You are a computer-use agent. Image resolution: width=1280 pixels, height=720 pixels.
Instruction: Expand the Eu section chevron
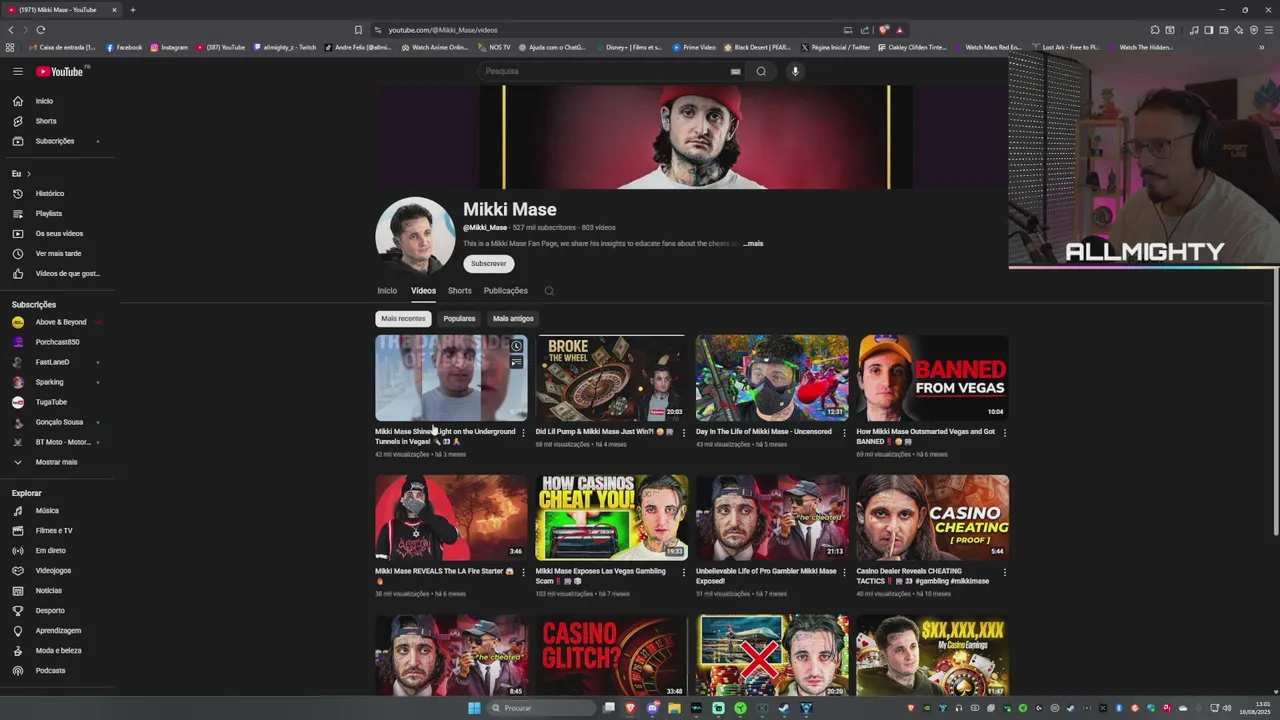28,174
